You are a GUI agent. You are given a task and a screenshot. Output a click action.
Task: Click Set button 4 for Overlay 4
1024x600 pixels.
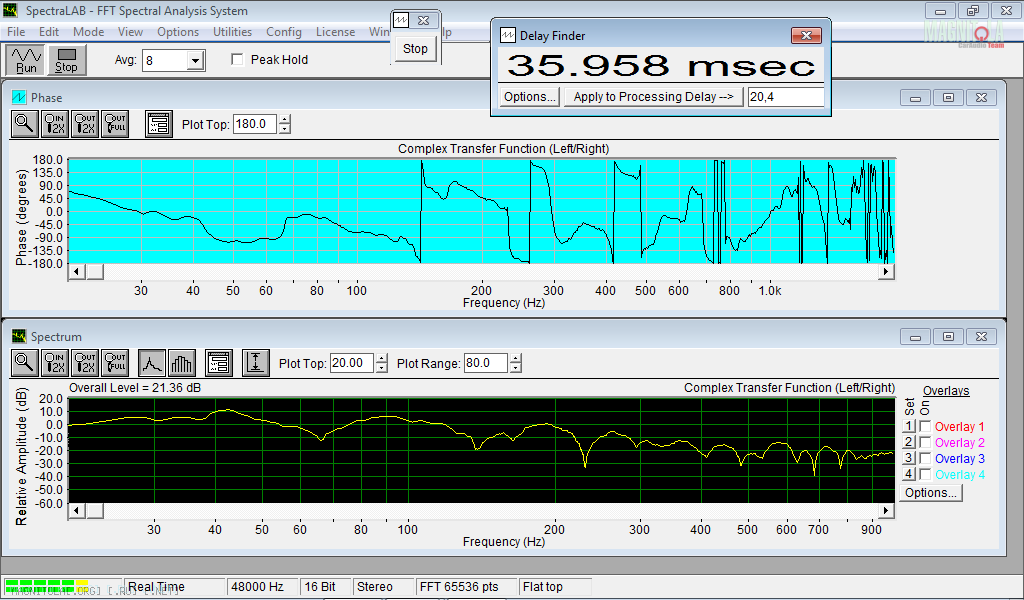pyautogui.click(x=908, y=475)
